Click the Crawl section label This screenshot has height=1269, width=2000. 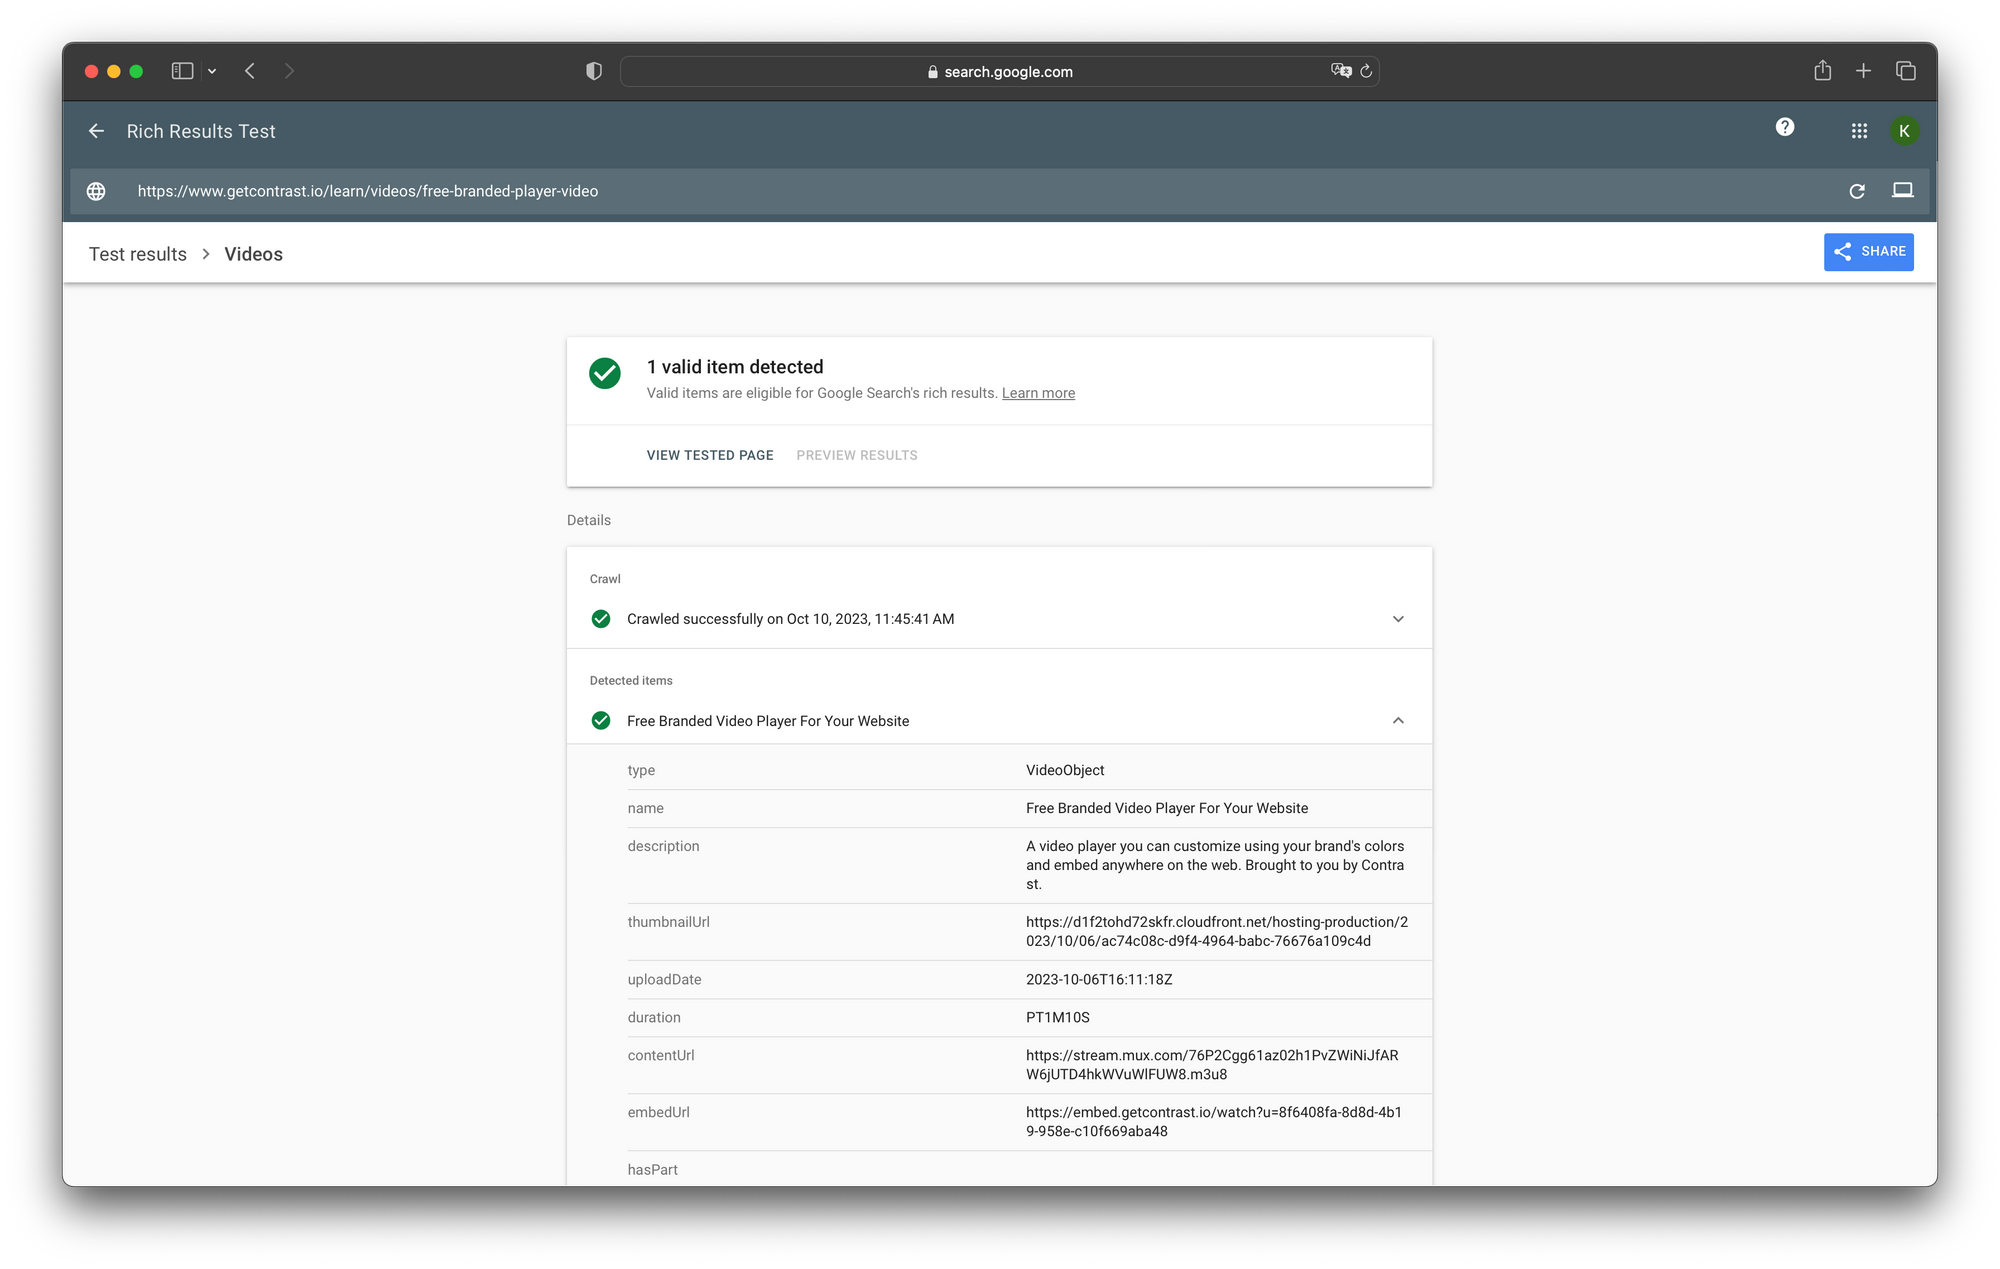[x=605, y=578]
